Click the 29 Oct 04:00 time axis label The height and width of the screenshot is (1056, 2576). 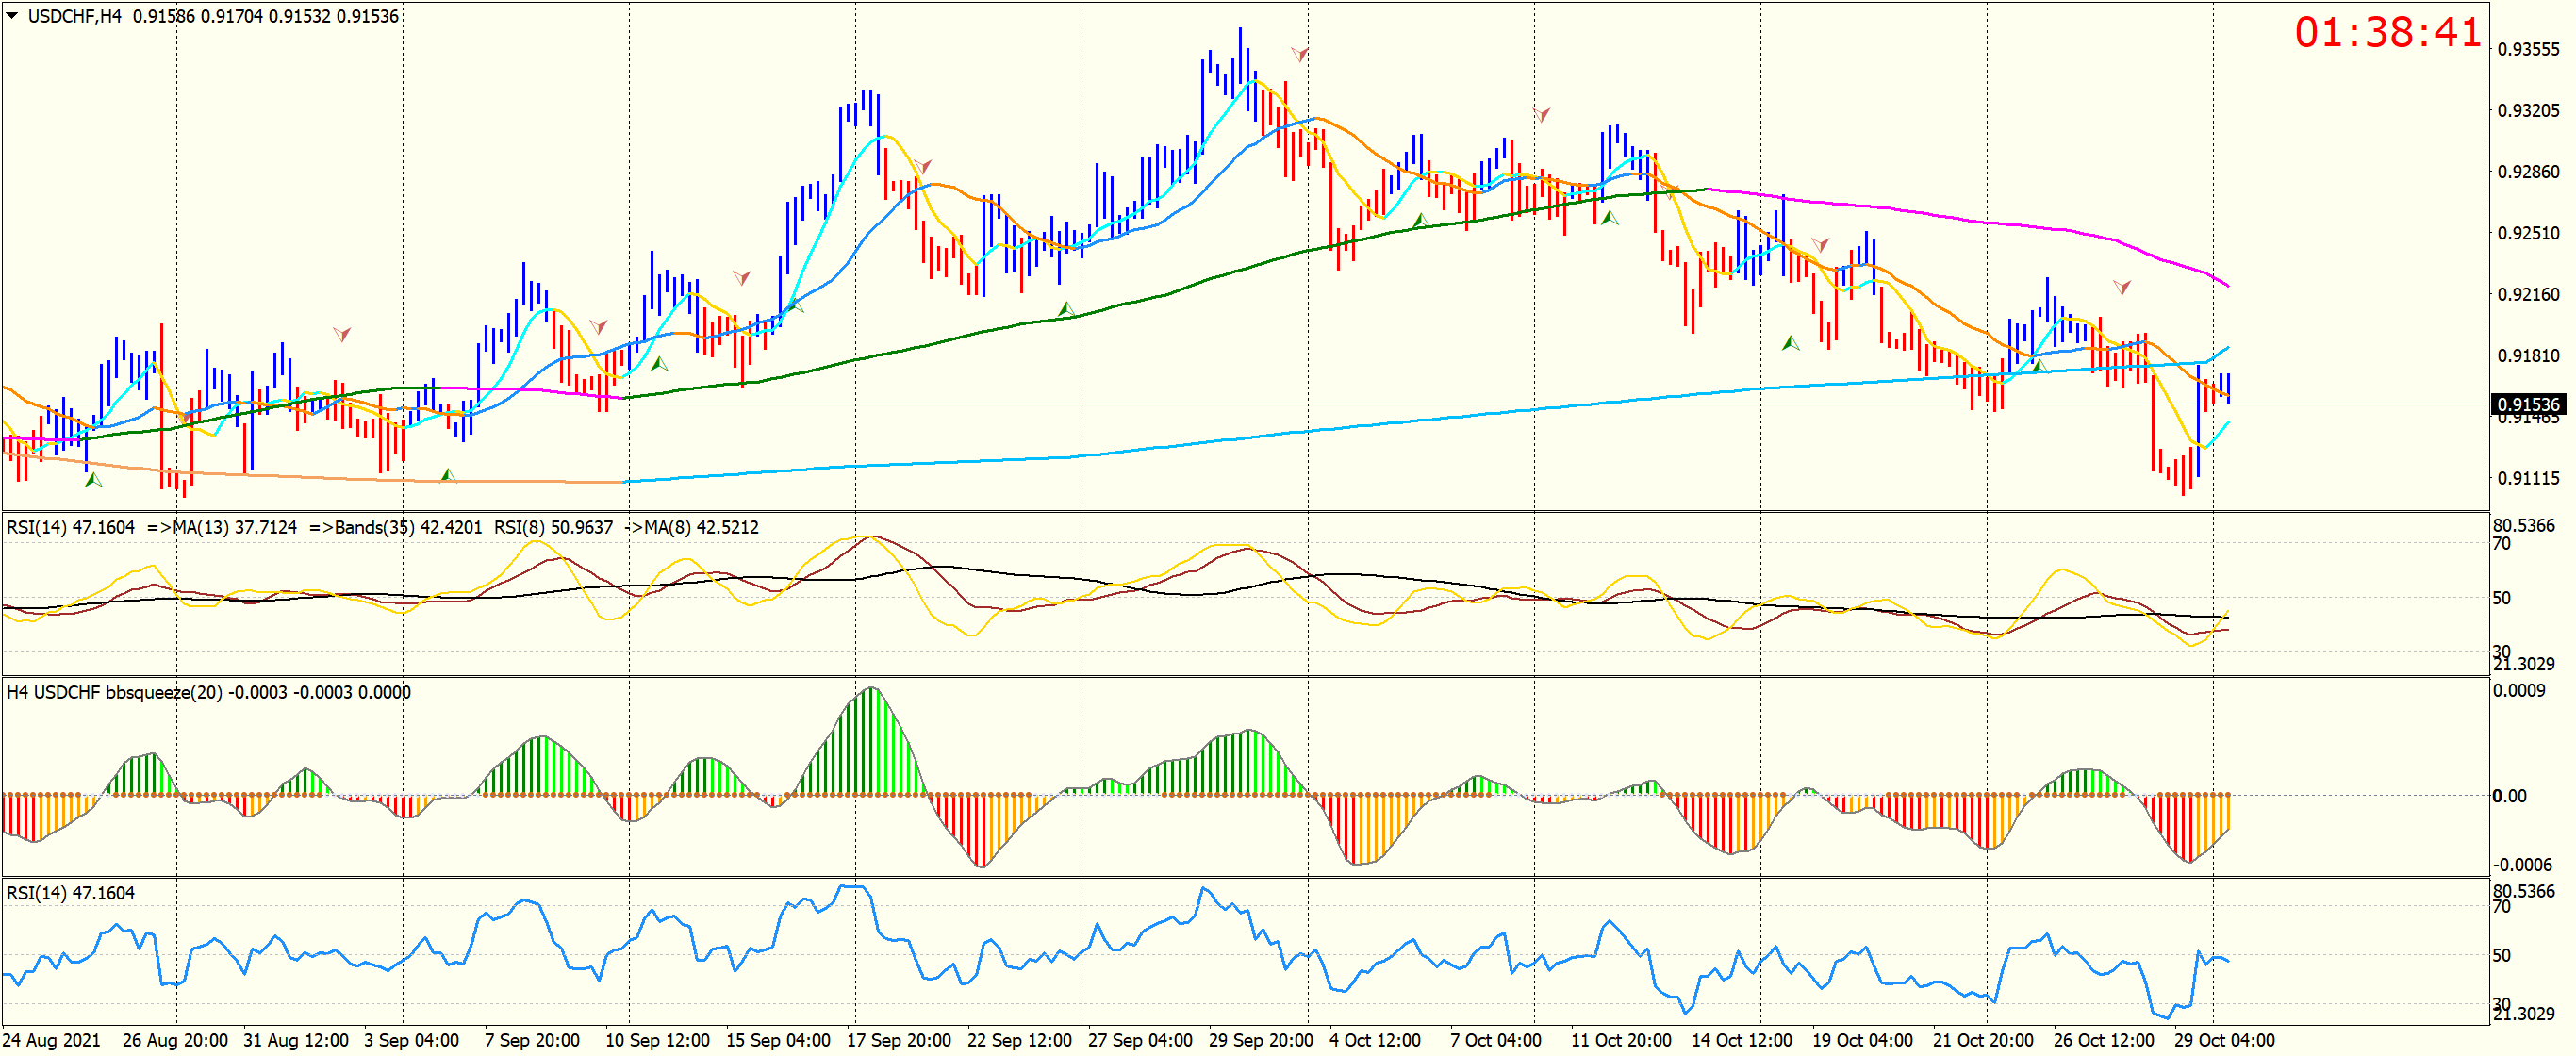2224,1040
